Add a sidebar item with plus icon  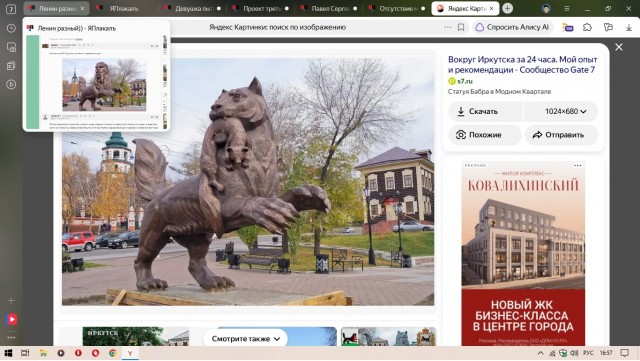[11, 301]
